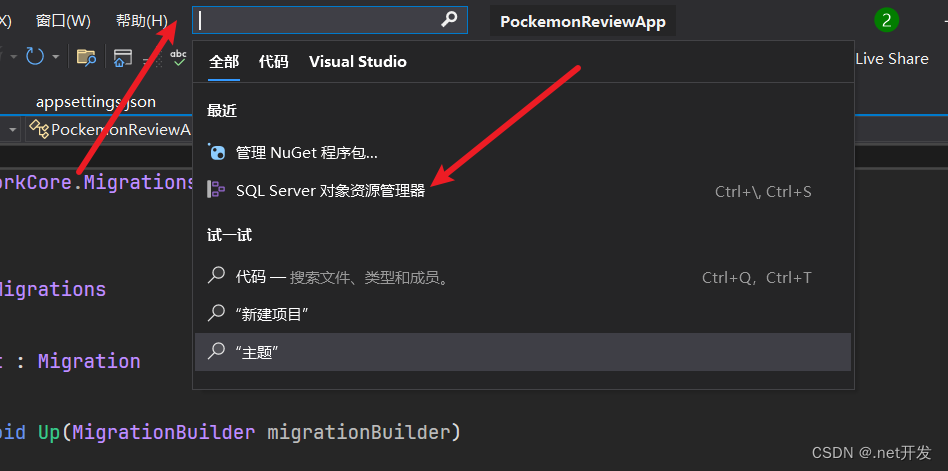Image resolution: width=948 pixels, height=471 pixels.
Task: Select the 代码 search tab
Action: click(x=274, y=62)
